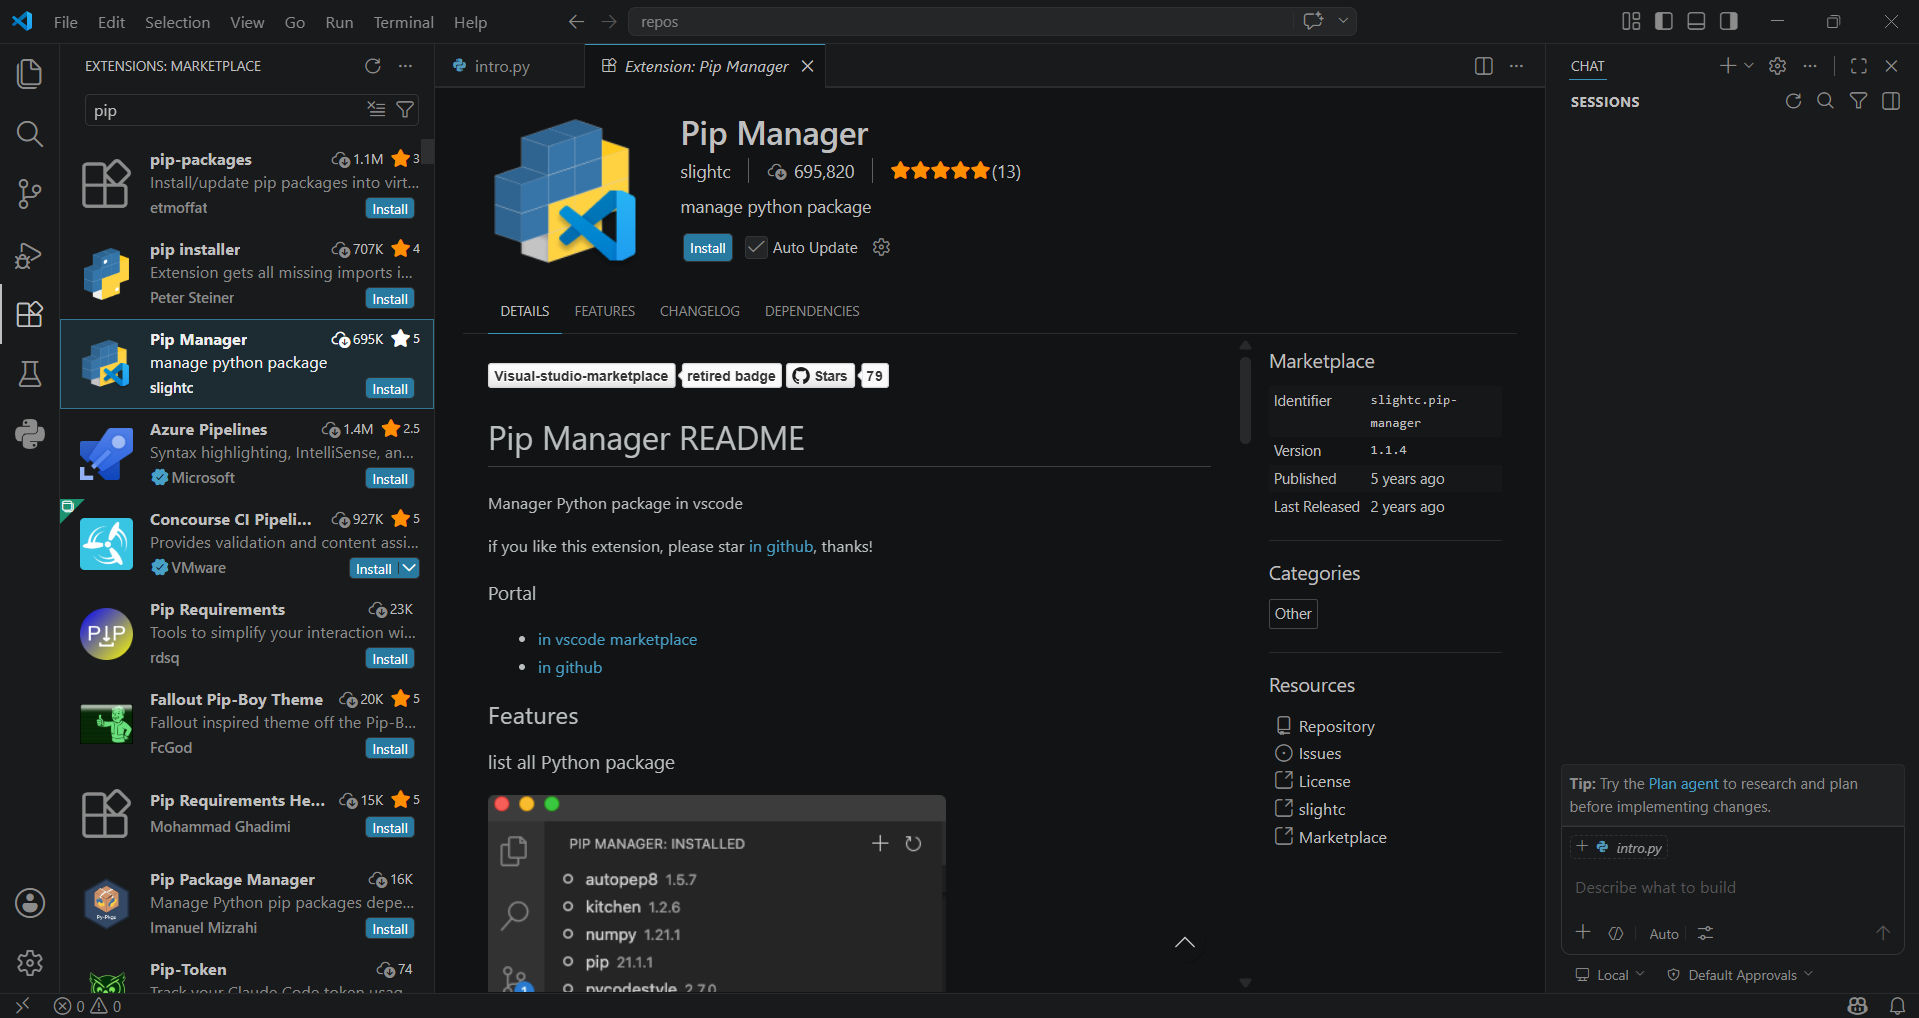Split the editor to the right
Viewport: 1919px width, 1018px height.
coord(1484,66)
